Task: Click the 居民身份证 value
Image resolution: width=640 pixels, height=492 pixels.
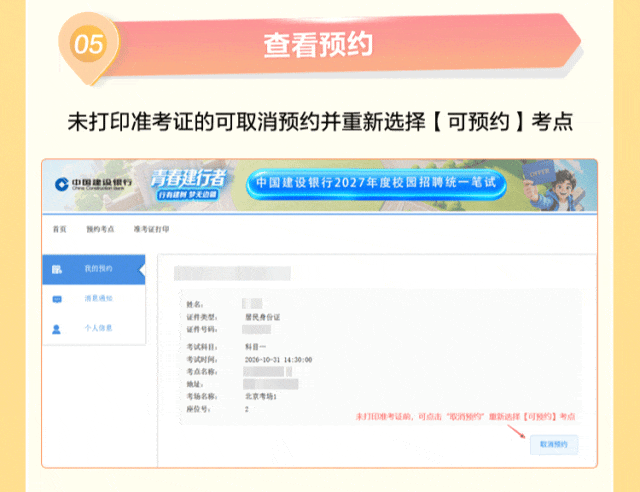Action: [x=262, y=317]
